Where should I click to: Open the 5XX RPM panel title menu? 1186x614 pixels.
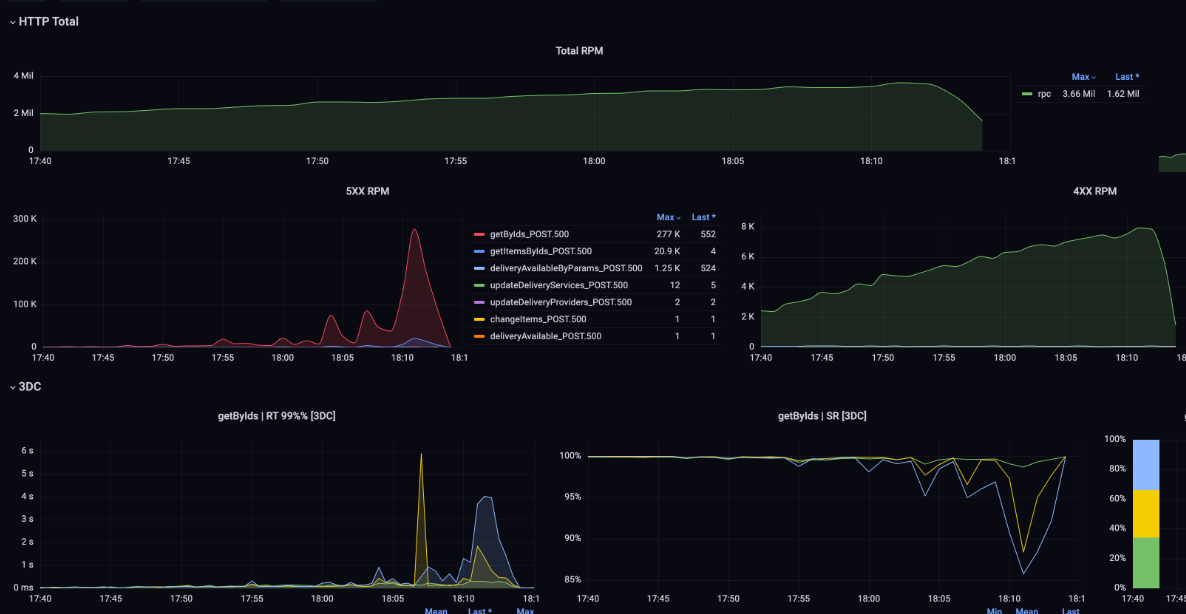[367, 191]
